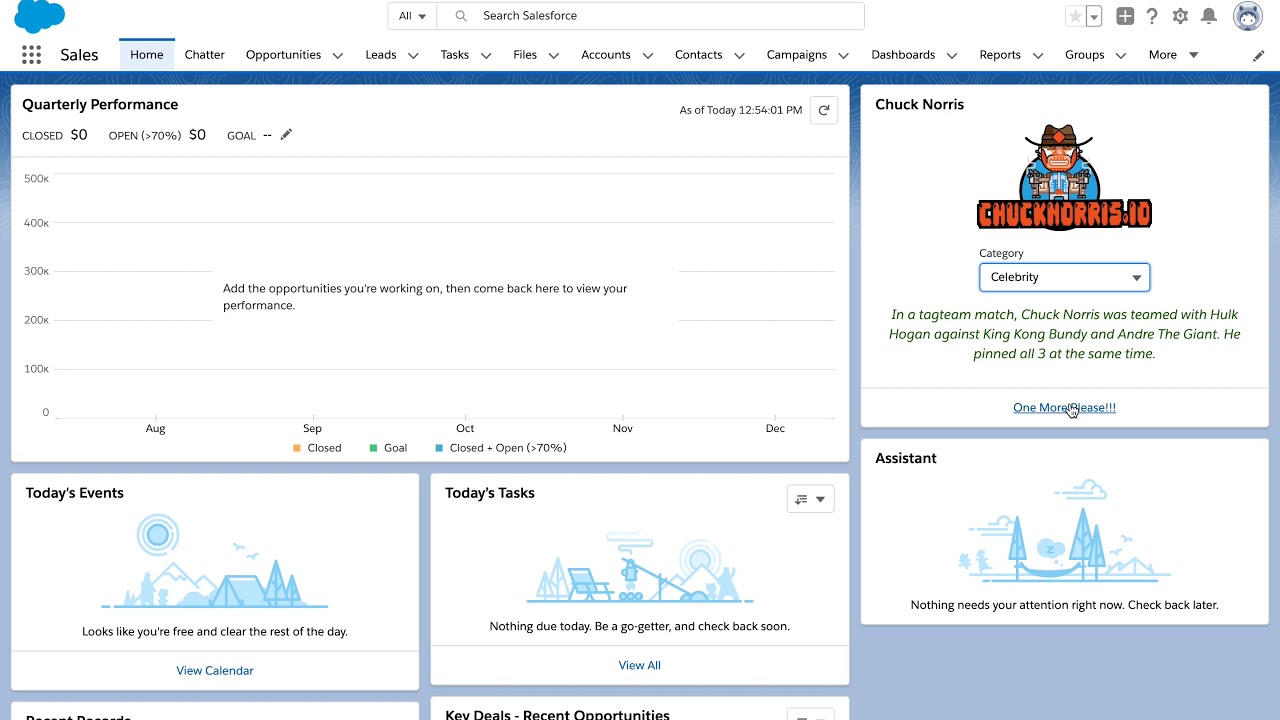This screenshot has height=720, width=1280.
Task: Expand the Accounts tab chevron
Action: click(x=647, y=56)
